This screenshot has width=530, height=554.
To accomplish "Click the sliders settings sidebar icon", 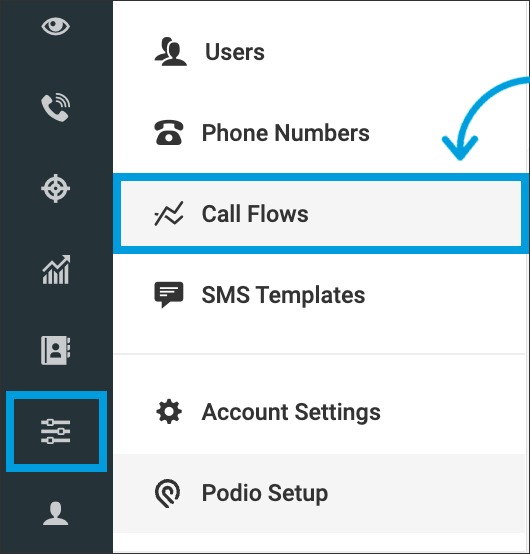I will pos(56,431).
